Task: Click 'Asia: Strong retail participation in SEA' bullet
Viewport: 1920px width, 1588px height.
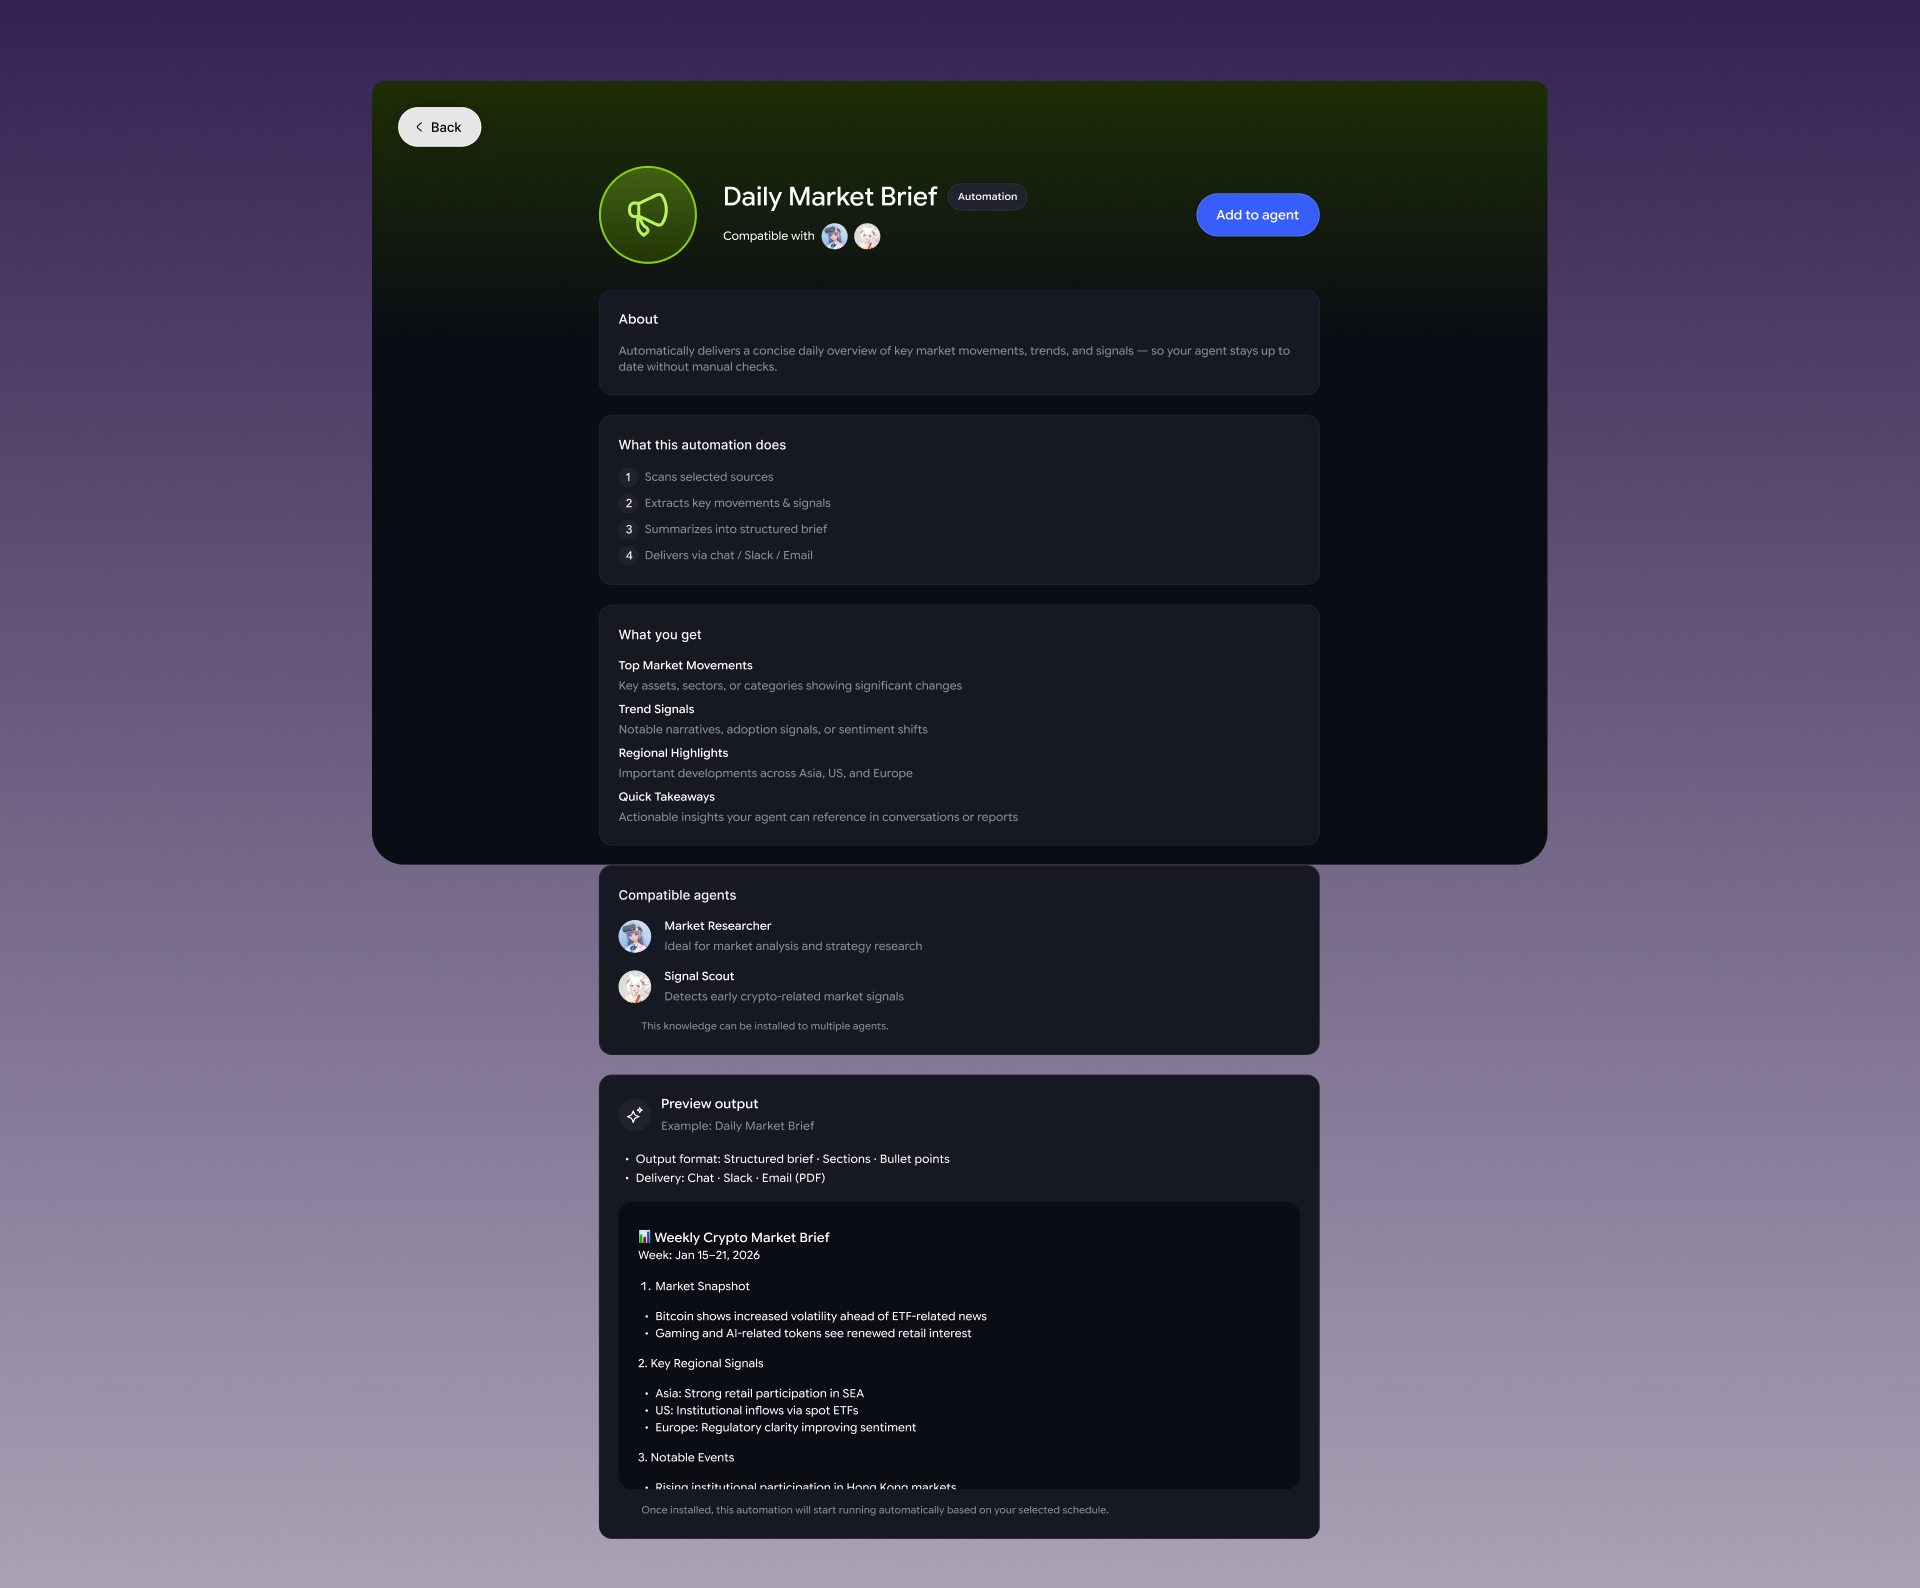Action: point(759,1393)
